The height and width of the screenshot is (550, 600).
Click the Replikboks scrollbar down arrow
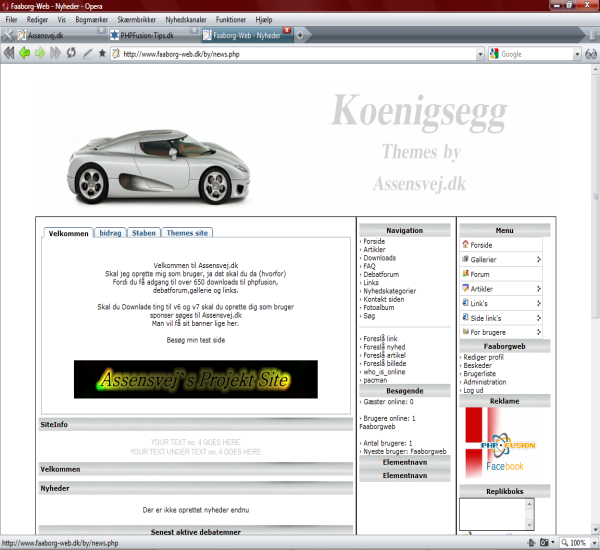[530, 525]
